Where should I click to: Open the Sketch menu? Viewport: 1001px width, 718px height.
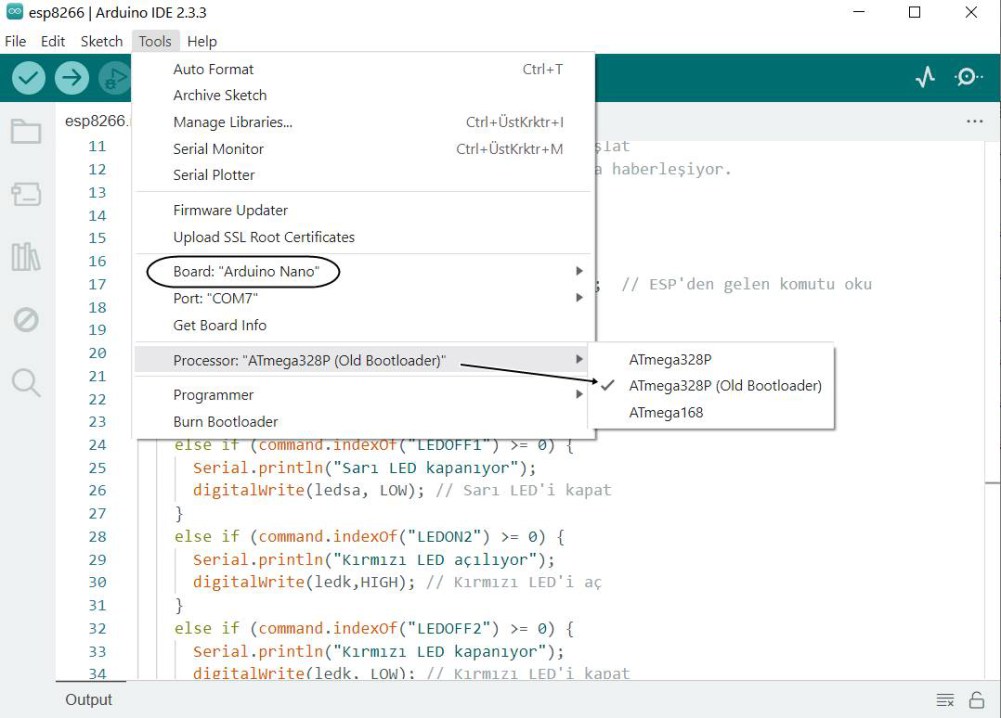[102, 41]
